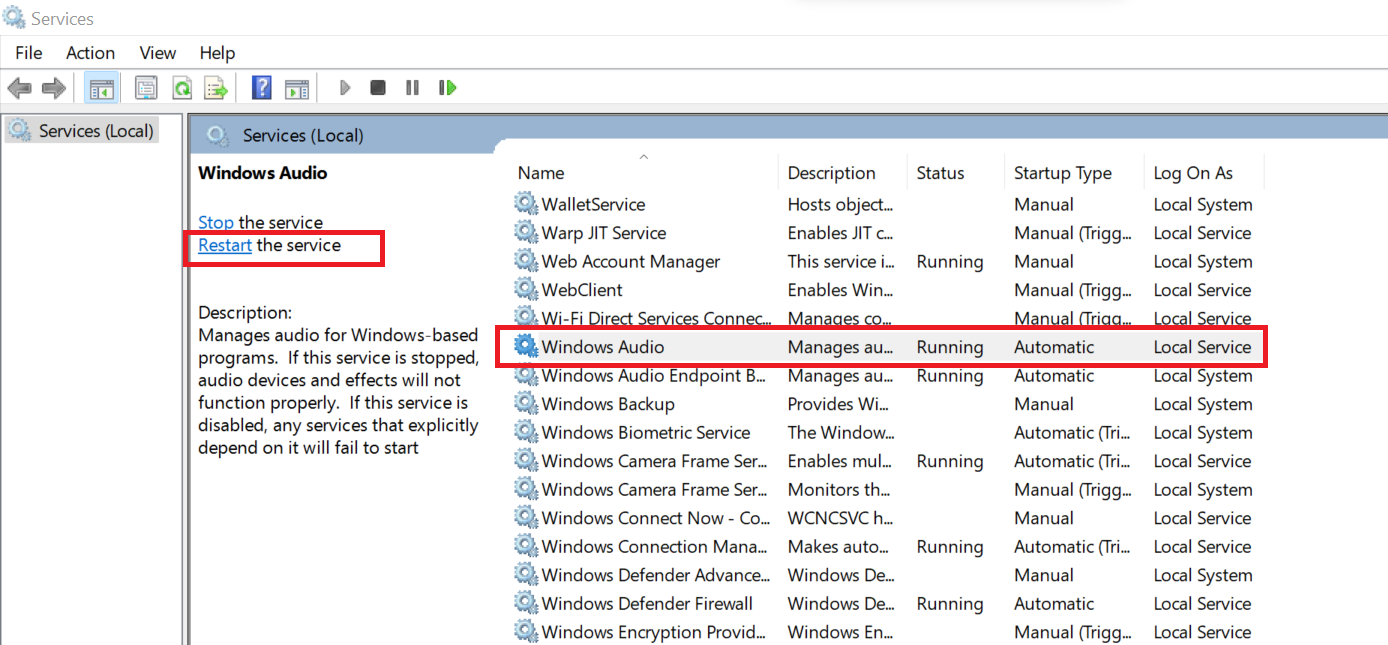Open the File menu
The height and width of the screenshot is (645, 1388).
pos(28,53)
